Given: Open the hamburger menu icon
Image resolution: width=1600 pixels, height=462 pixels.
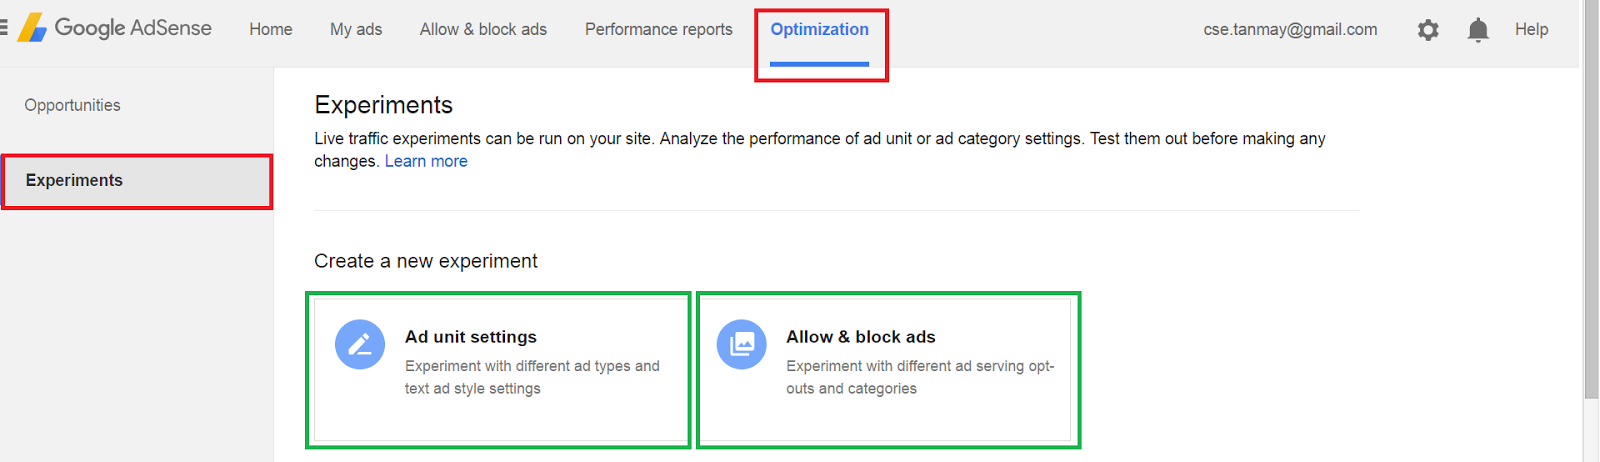Looking at the screenshot, I should (4, 28).
